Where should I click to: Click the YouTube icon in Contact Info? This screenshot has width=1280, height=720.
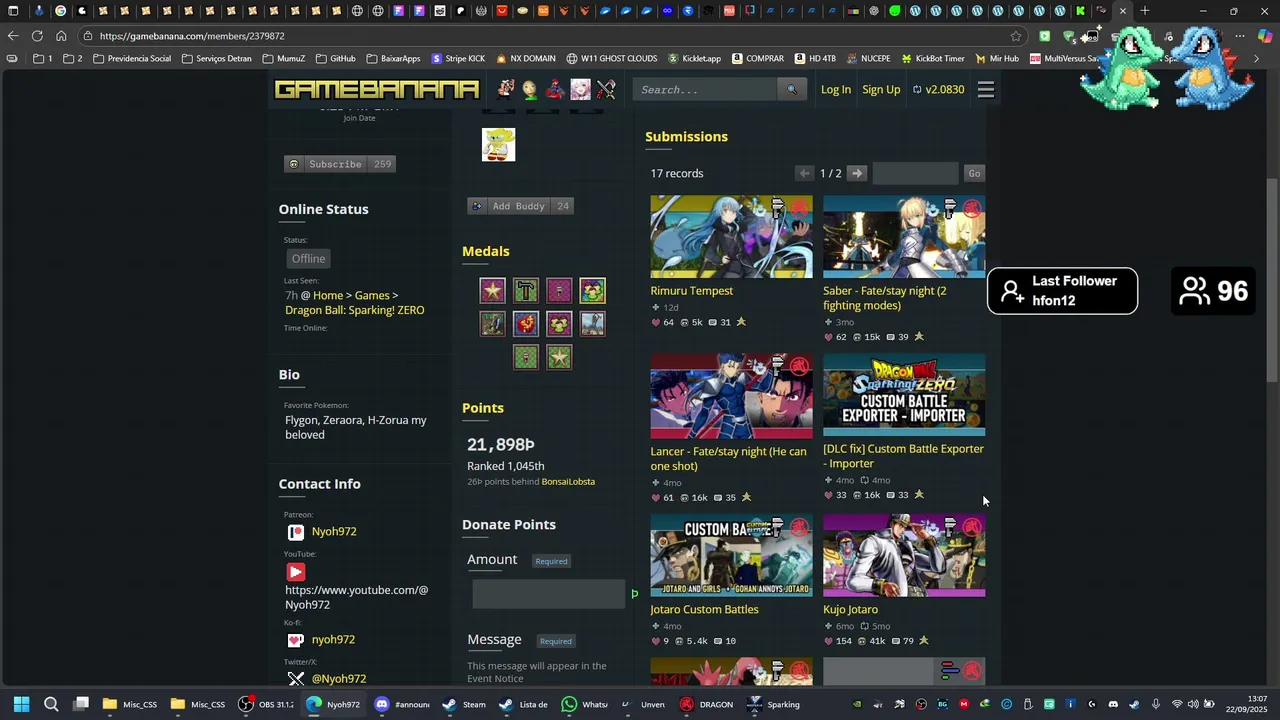tap(296, 572)
